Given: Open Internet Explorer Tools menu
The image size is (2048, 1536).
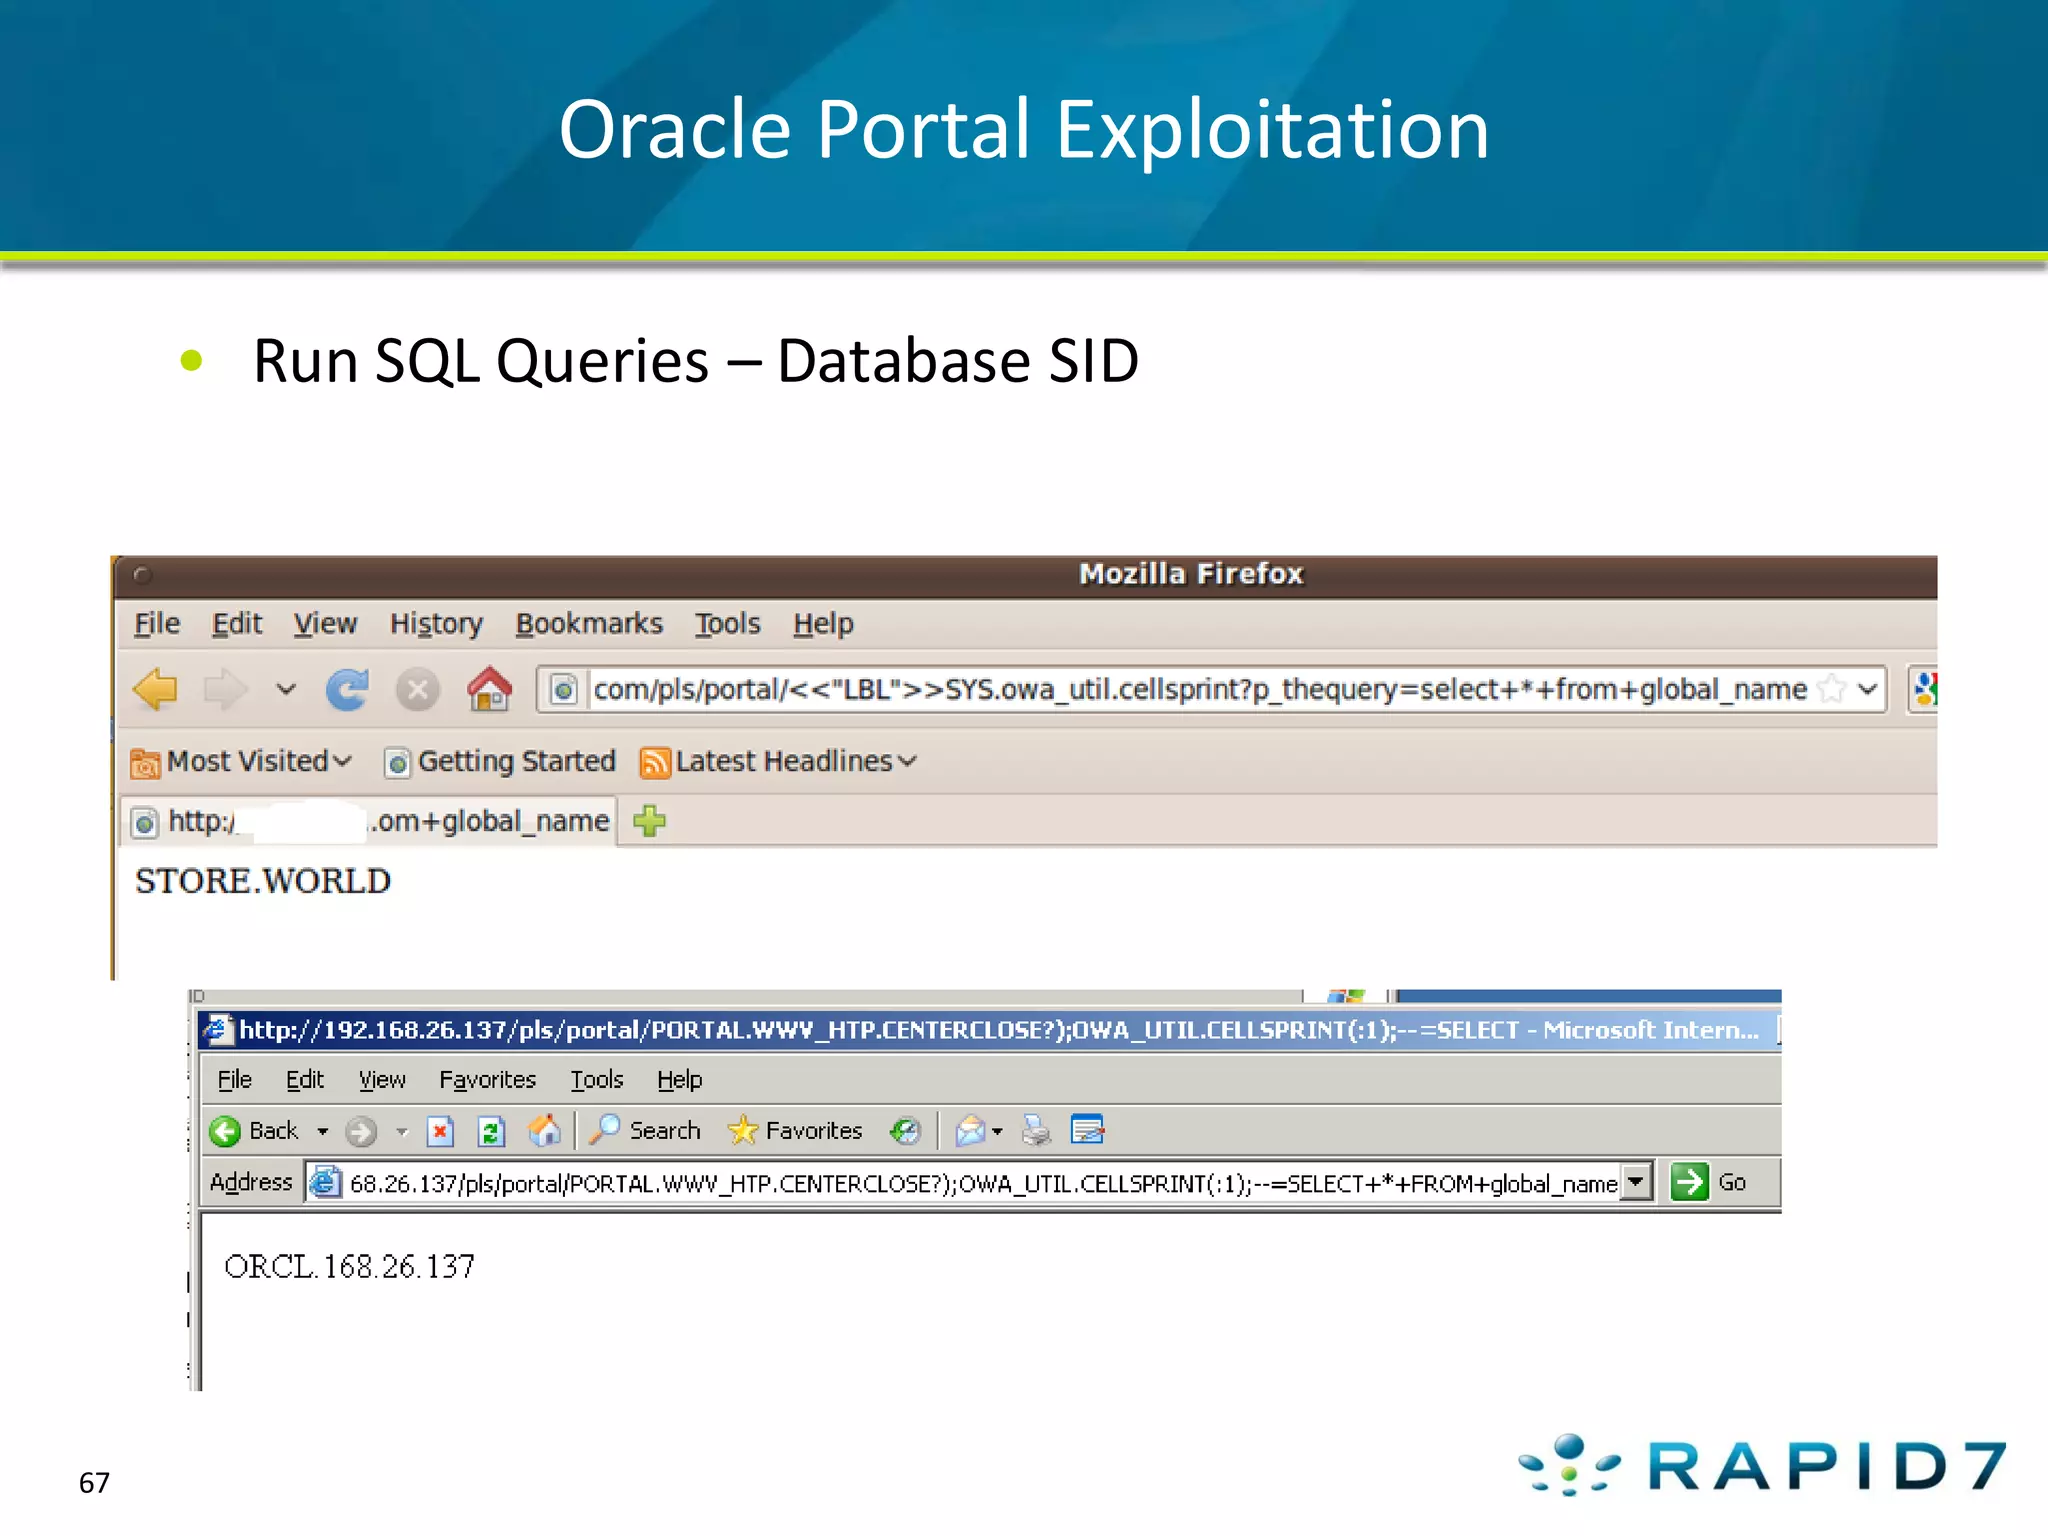Looking at the screenshot, I should [x=597, y=1080].
